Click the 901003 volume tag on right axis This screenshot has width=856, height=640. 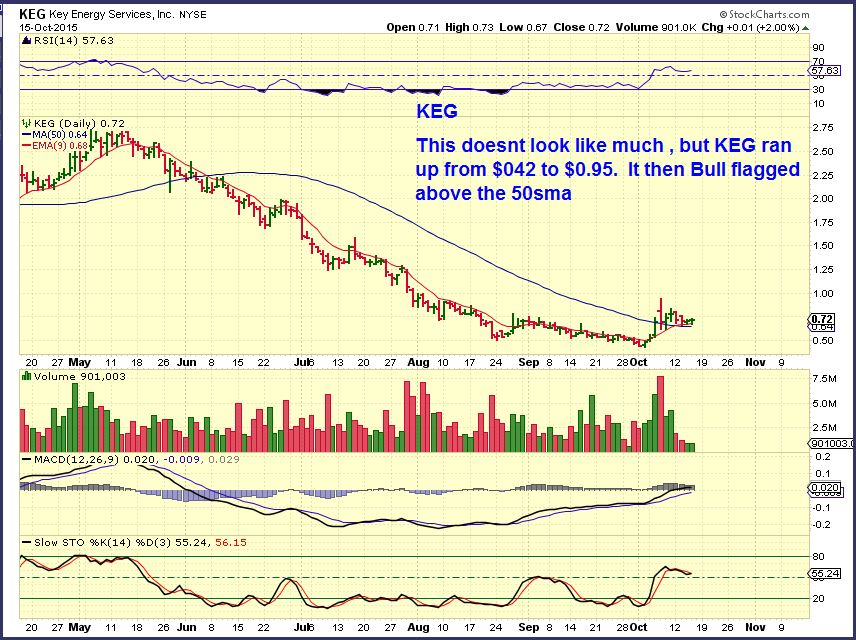[x=832, y=444]
